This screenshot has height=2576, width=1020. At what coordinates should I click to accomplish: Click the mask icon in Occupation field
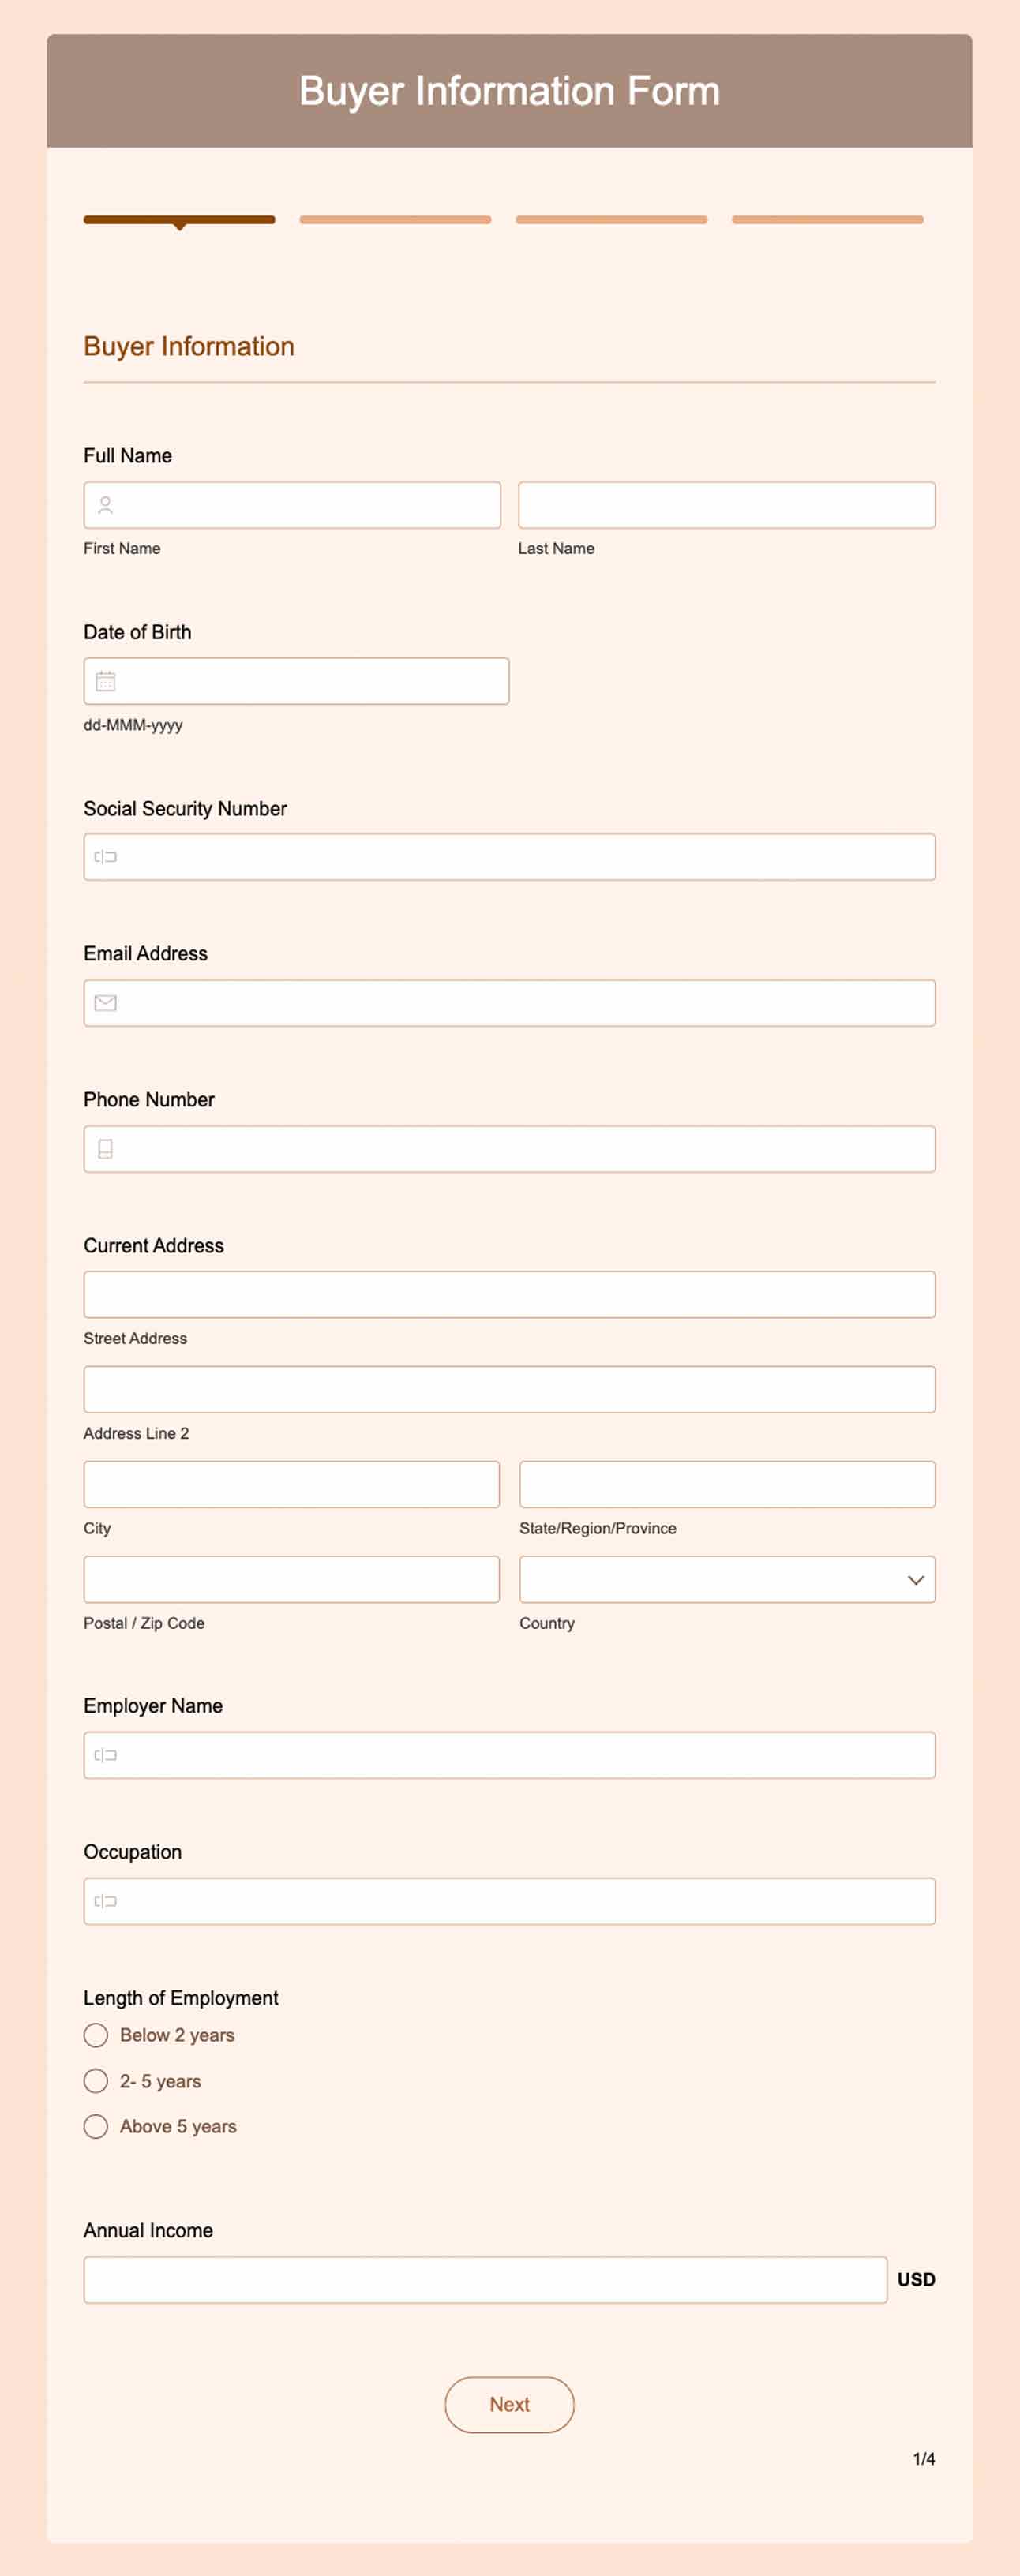105,1900
